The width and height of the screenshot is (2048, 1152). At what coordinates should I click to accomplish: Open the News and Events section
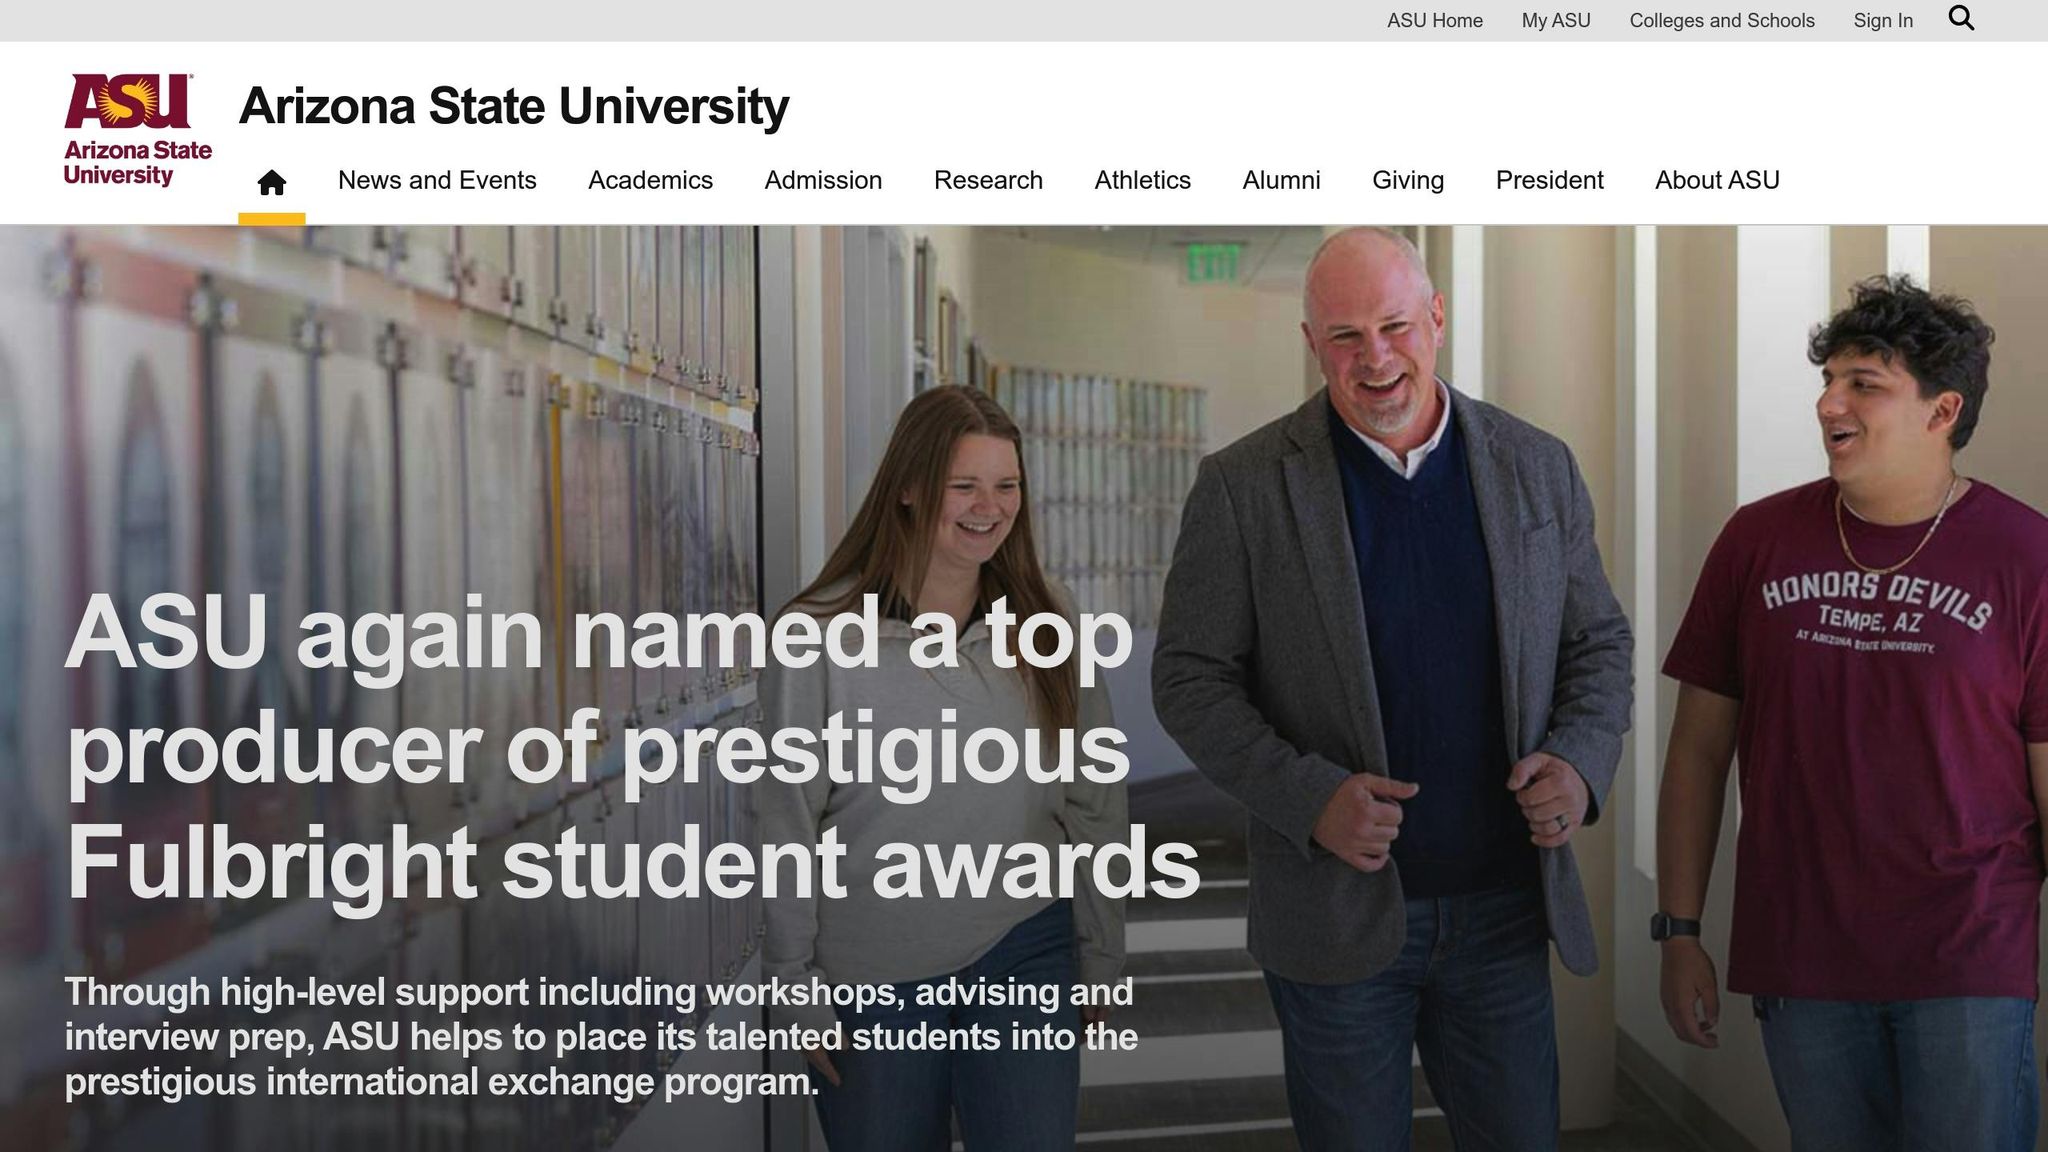point(437,180)
